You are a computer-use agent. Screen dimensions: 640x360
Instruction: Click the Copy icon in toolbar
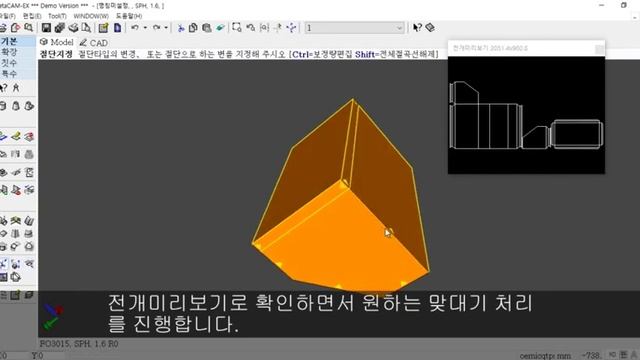coord(193,28)
